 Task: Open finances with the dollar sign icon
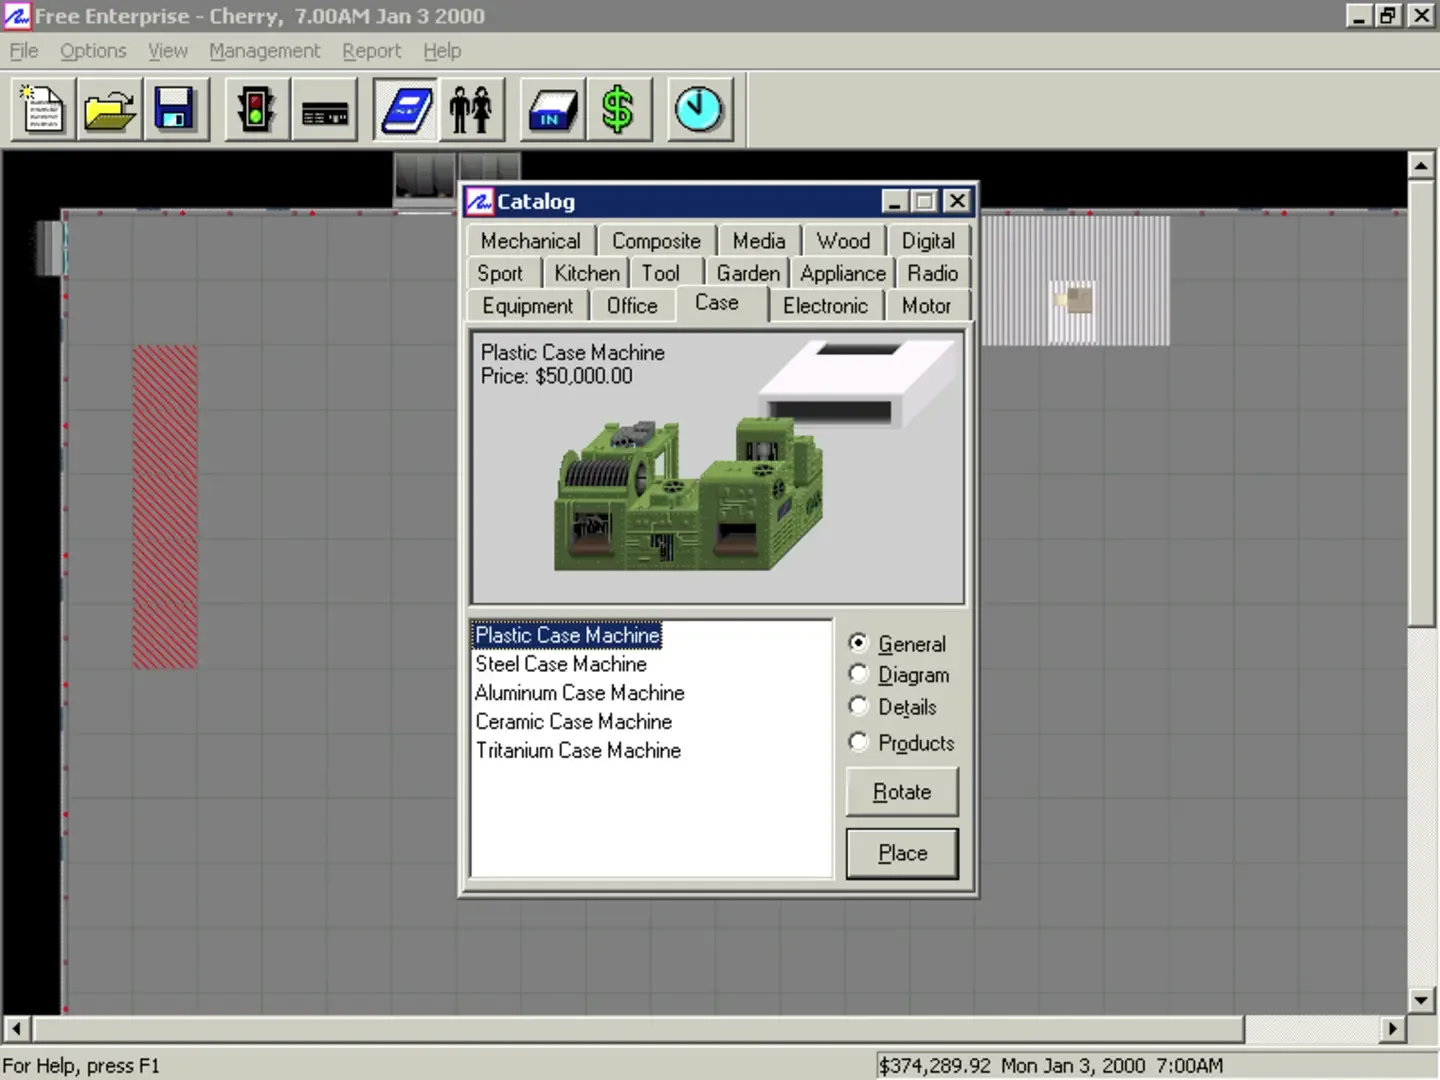(617, 109)
